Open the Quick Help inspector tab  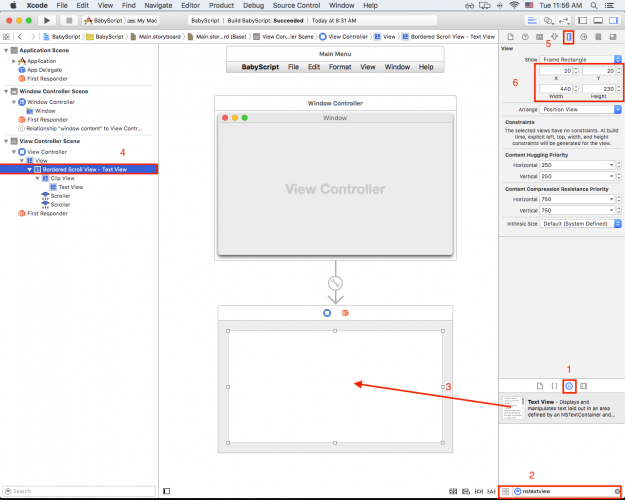[525, 37]
